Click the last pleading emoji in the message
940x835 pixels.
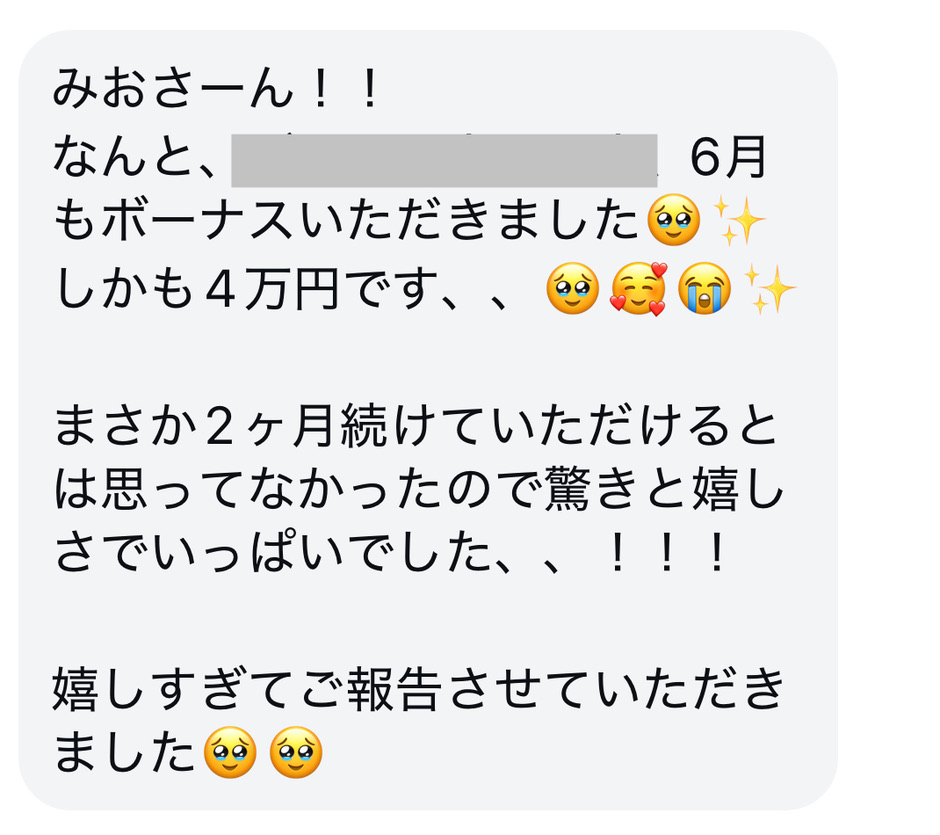296,753
